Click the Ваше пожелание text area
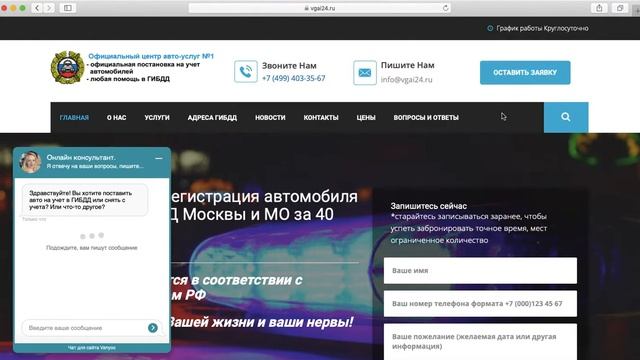The width and height of the screenshot is (640, 360). coord(480,342)
